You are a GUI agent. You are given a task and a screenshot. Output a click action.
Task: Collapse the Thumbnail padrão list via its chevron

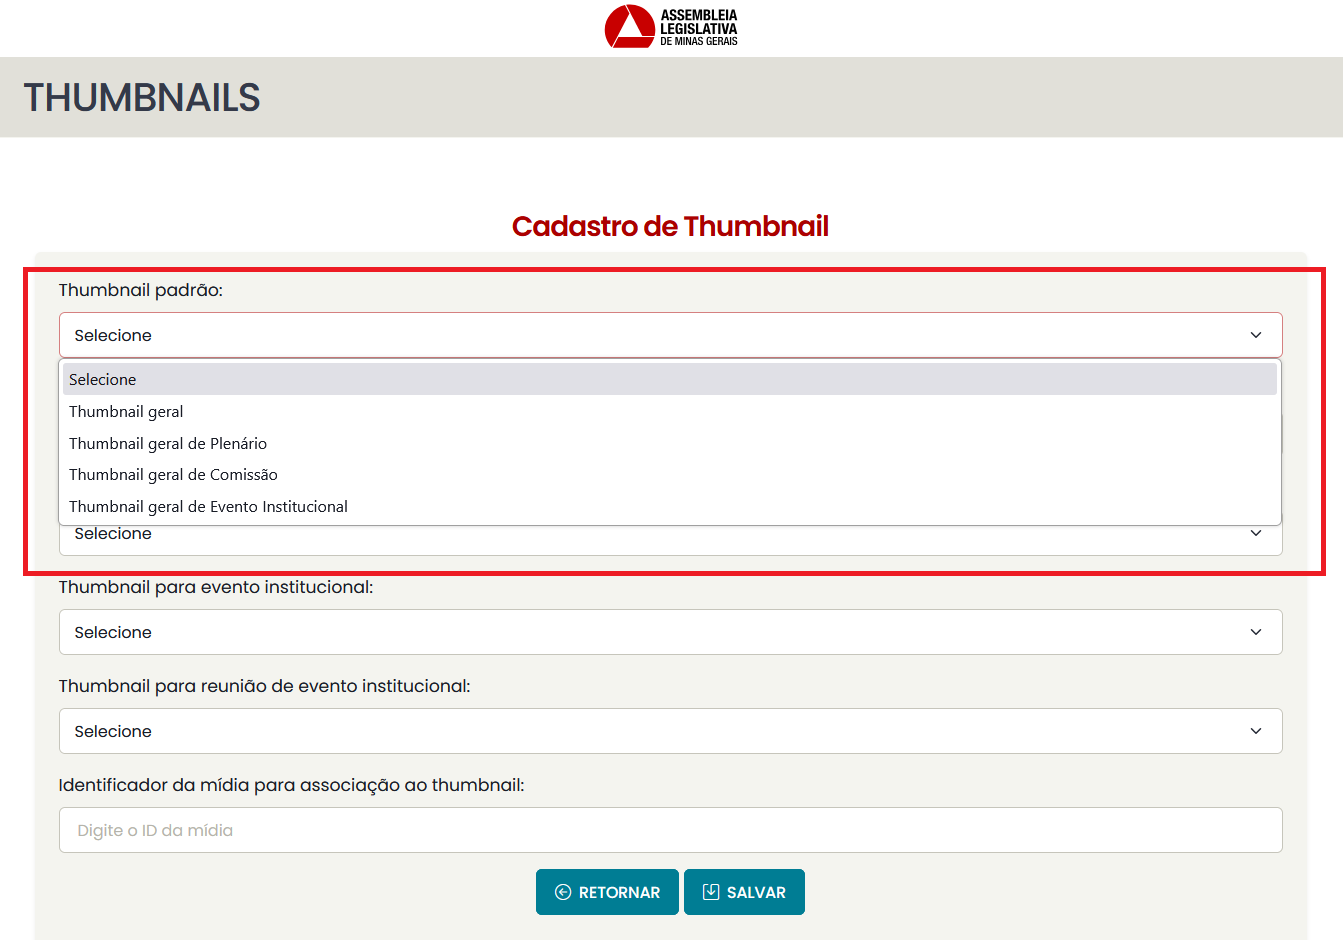coord(1256,335)
